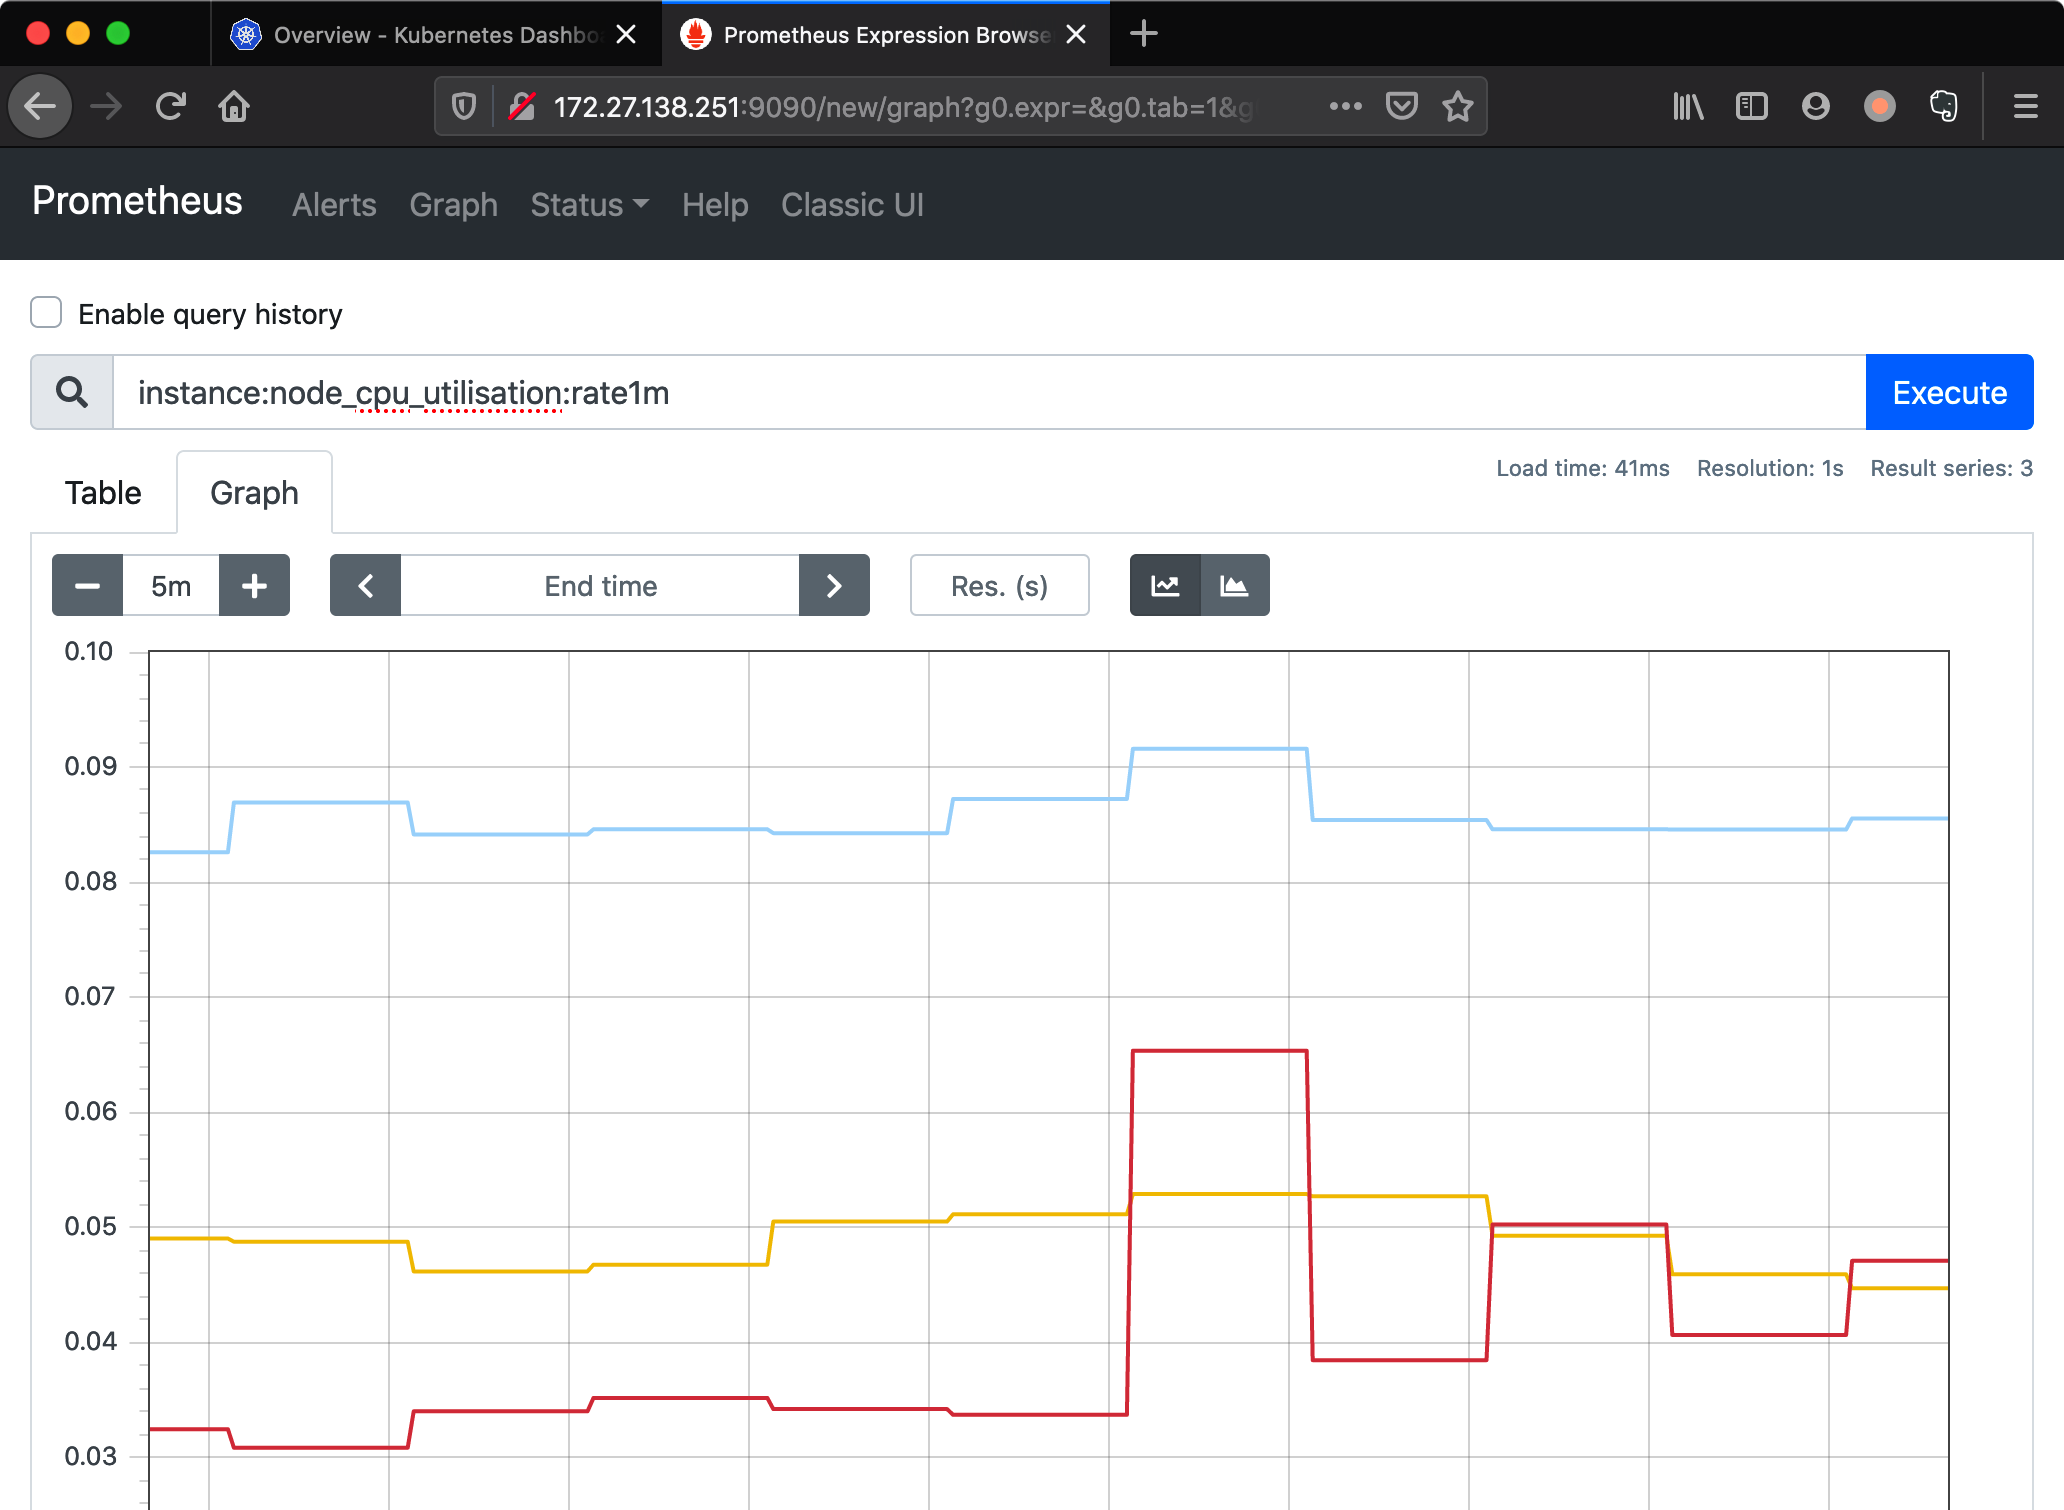Switch to unstacked line chart mode
This screenshot has width=2064, height=1510.
pos(1165,585)
